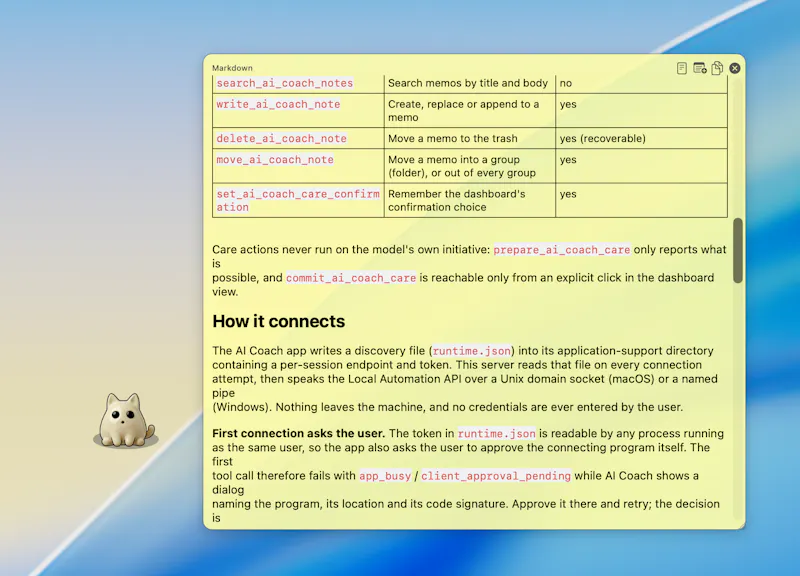Click bold text "First connection asks the user."

pos(298,434)
